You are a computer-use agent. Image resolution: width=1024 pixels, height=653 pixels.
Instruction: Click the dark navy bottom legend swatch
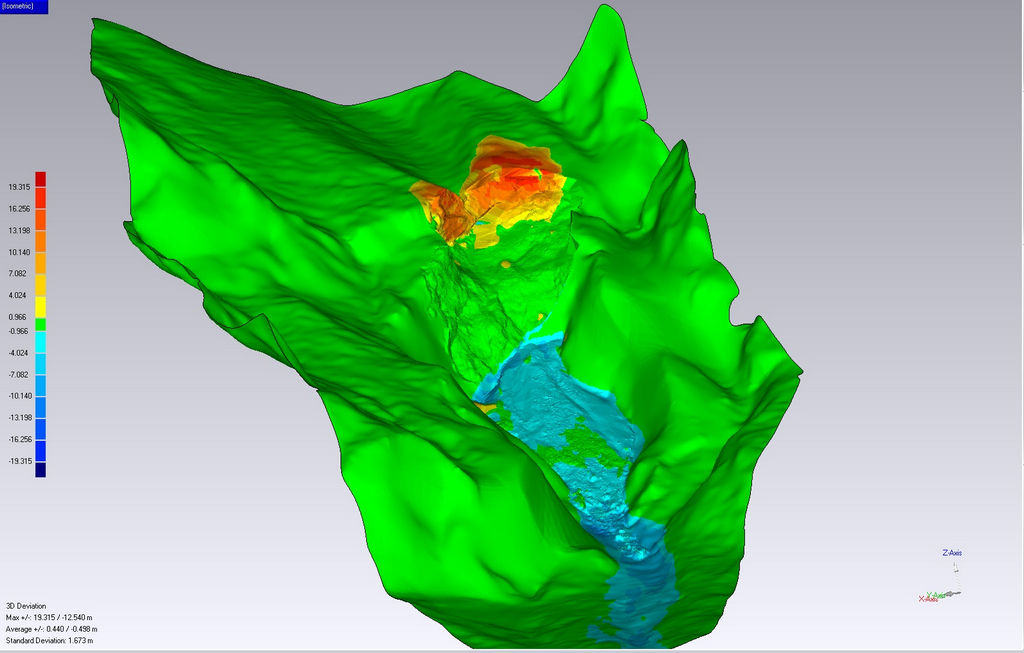41,470
